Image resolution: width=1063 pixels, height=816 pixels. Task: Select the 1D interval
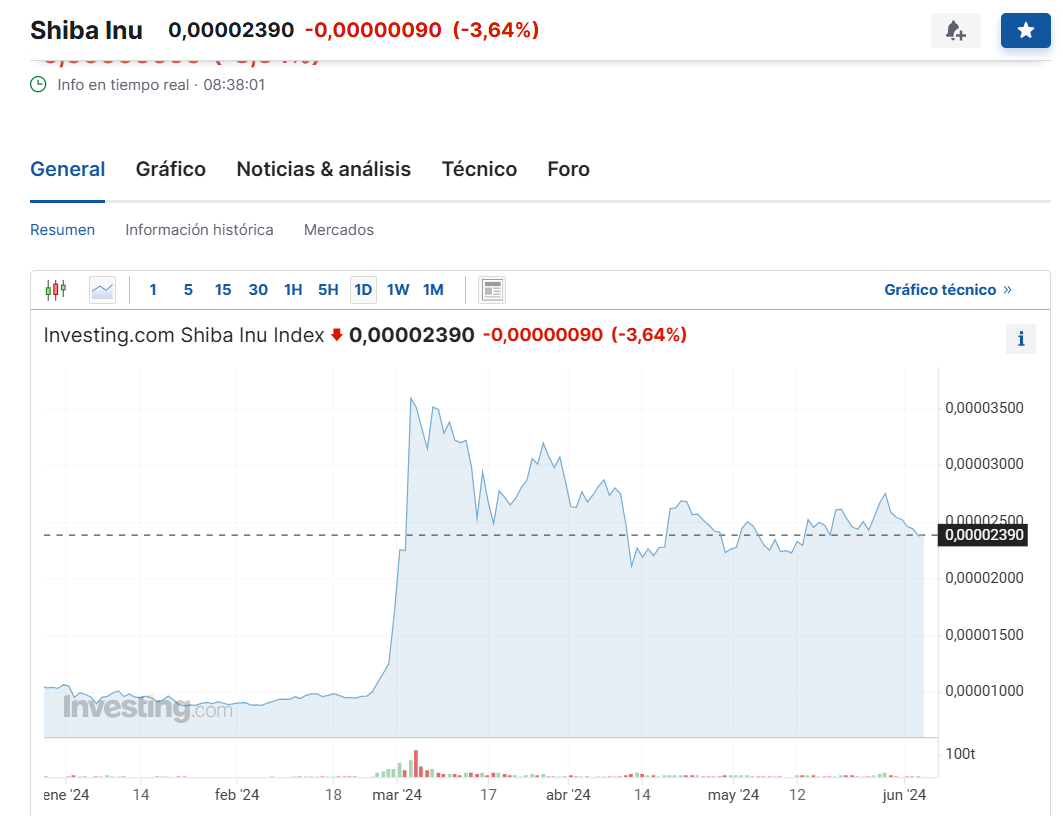coord(363,290)
